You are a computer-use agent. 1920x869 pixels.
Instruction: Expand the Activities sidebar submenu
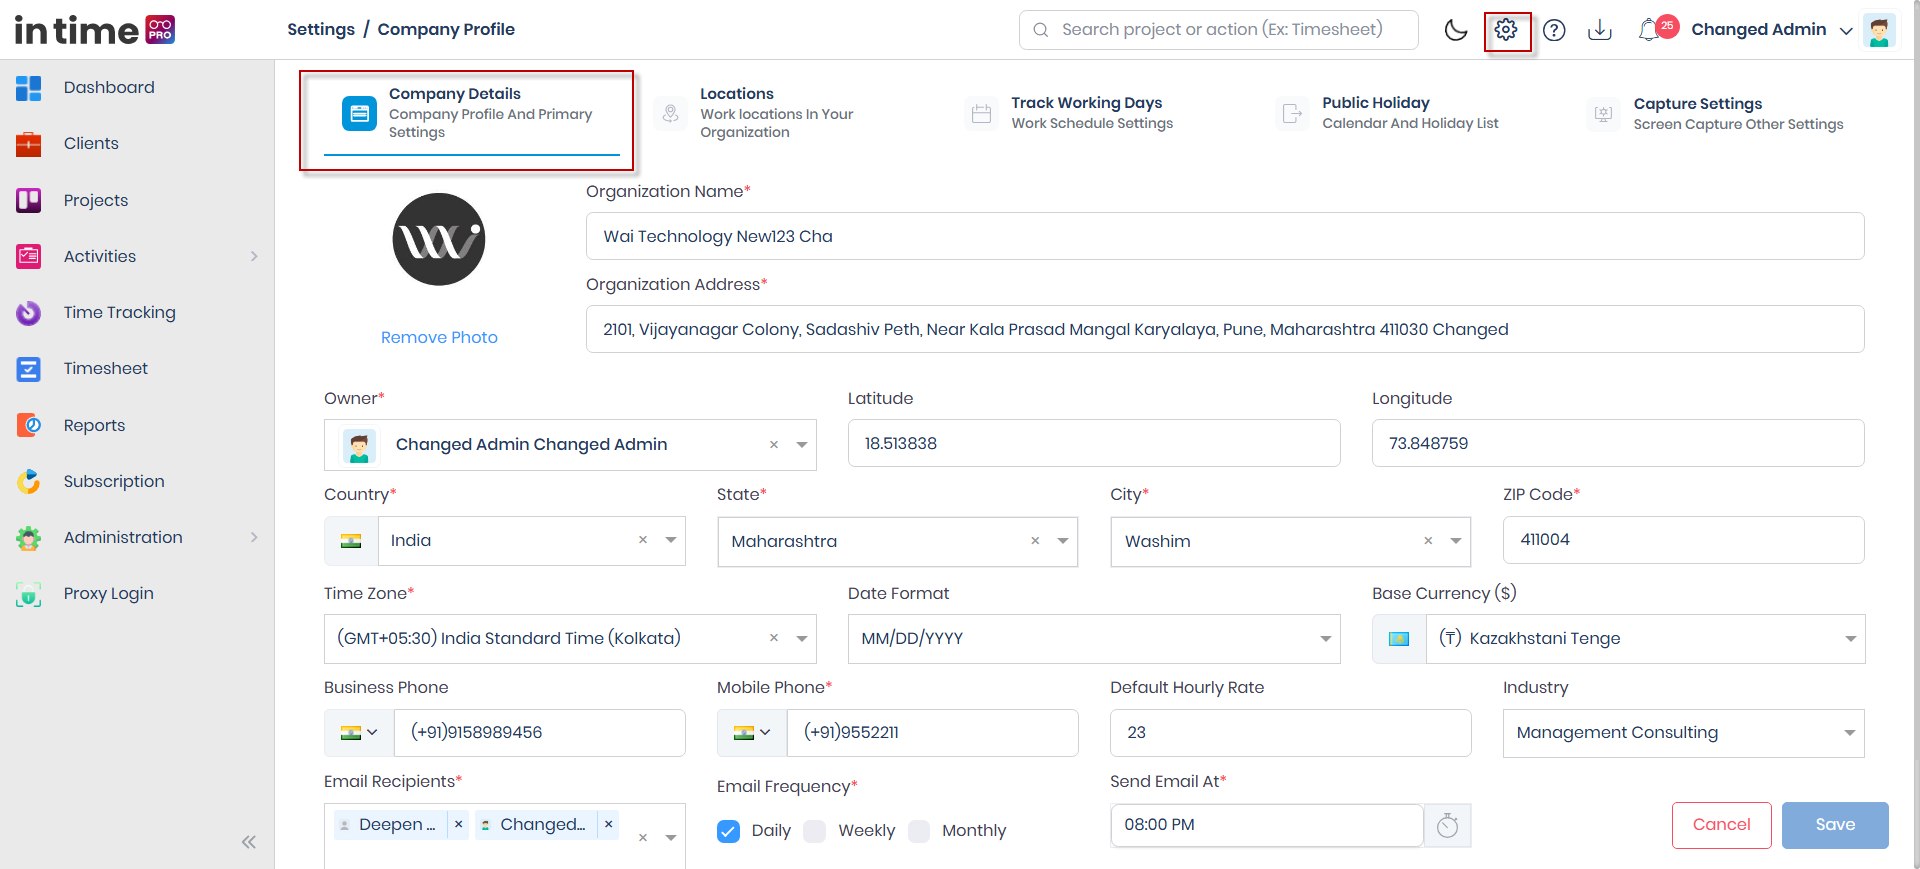[254, 256]
